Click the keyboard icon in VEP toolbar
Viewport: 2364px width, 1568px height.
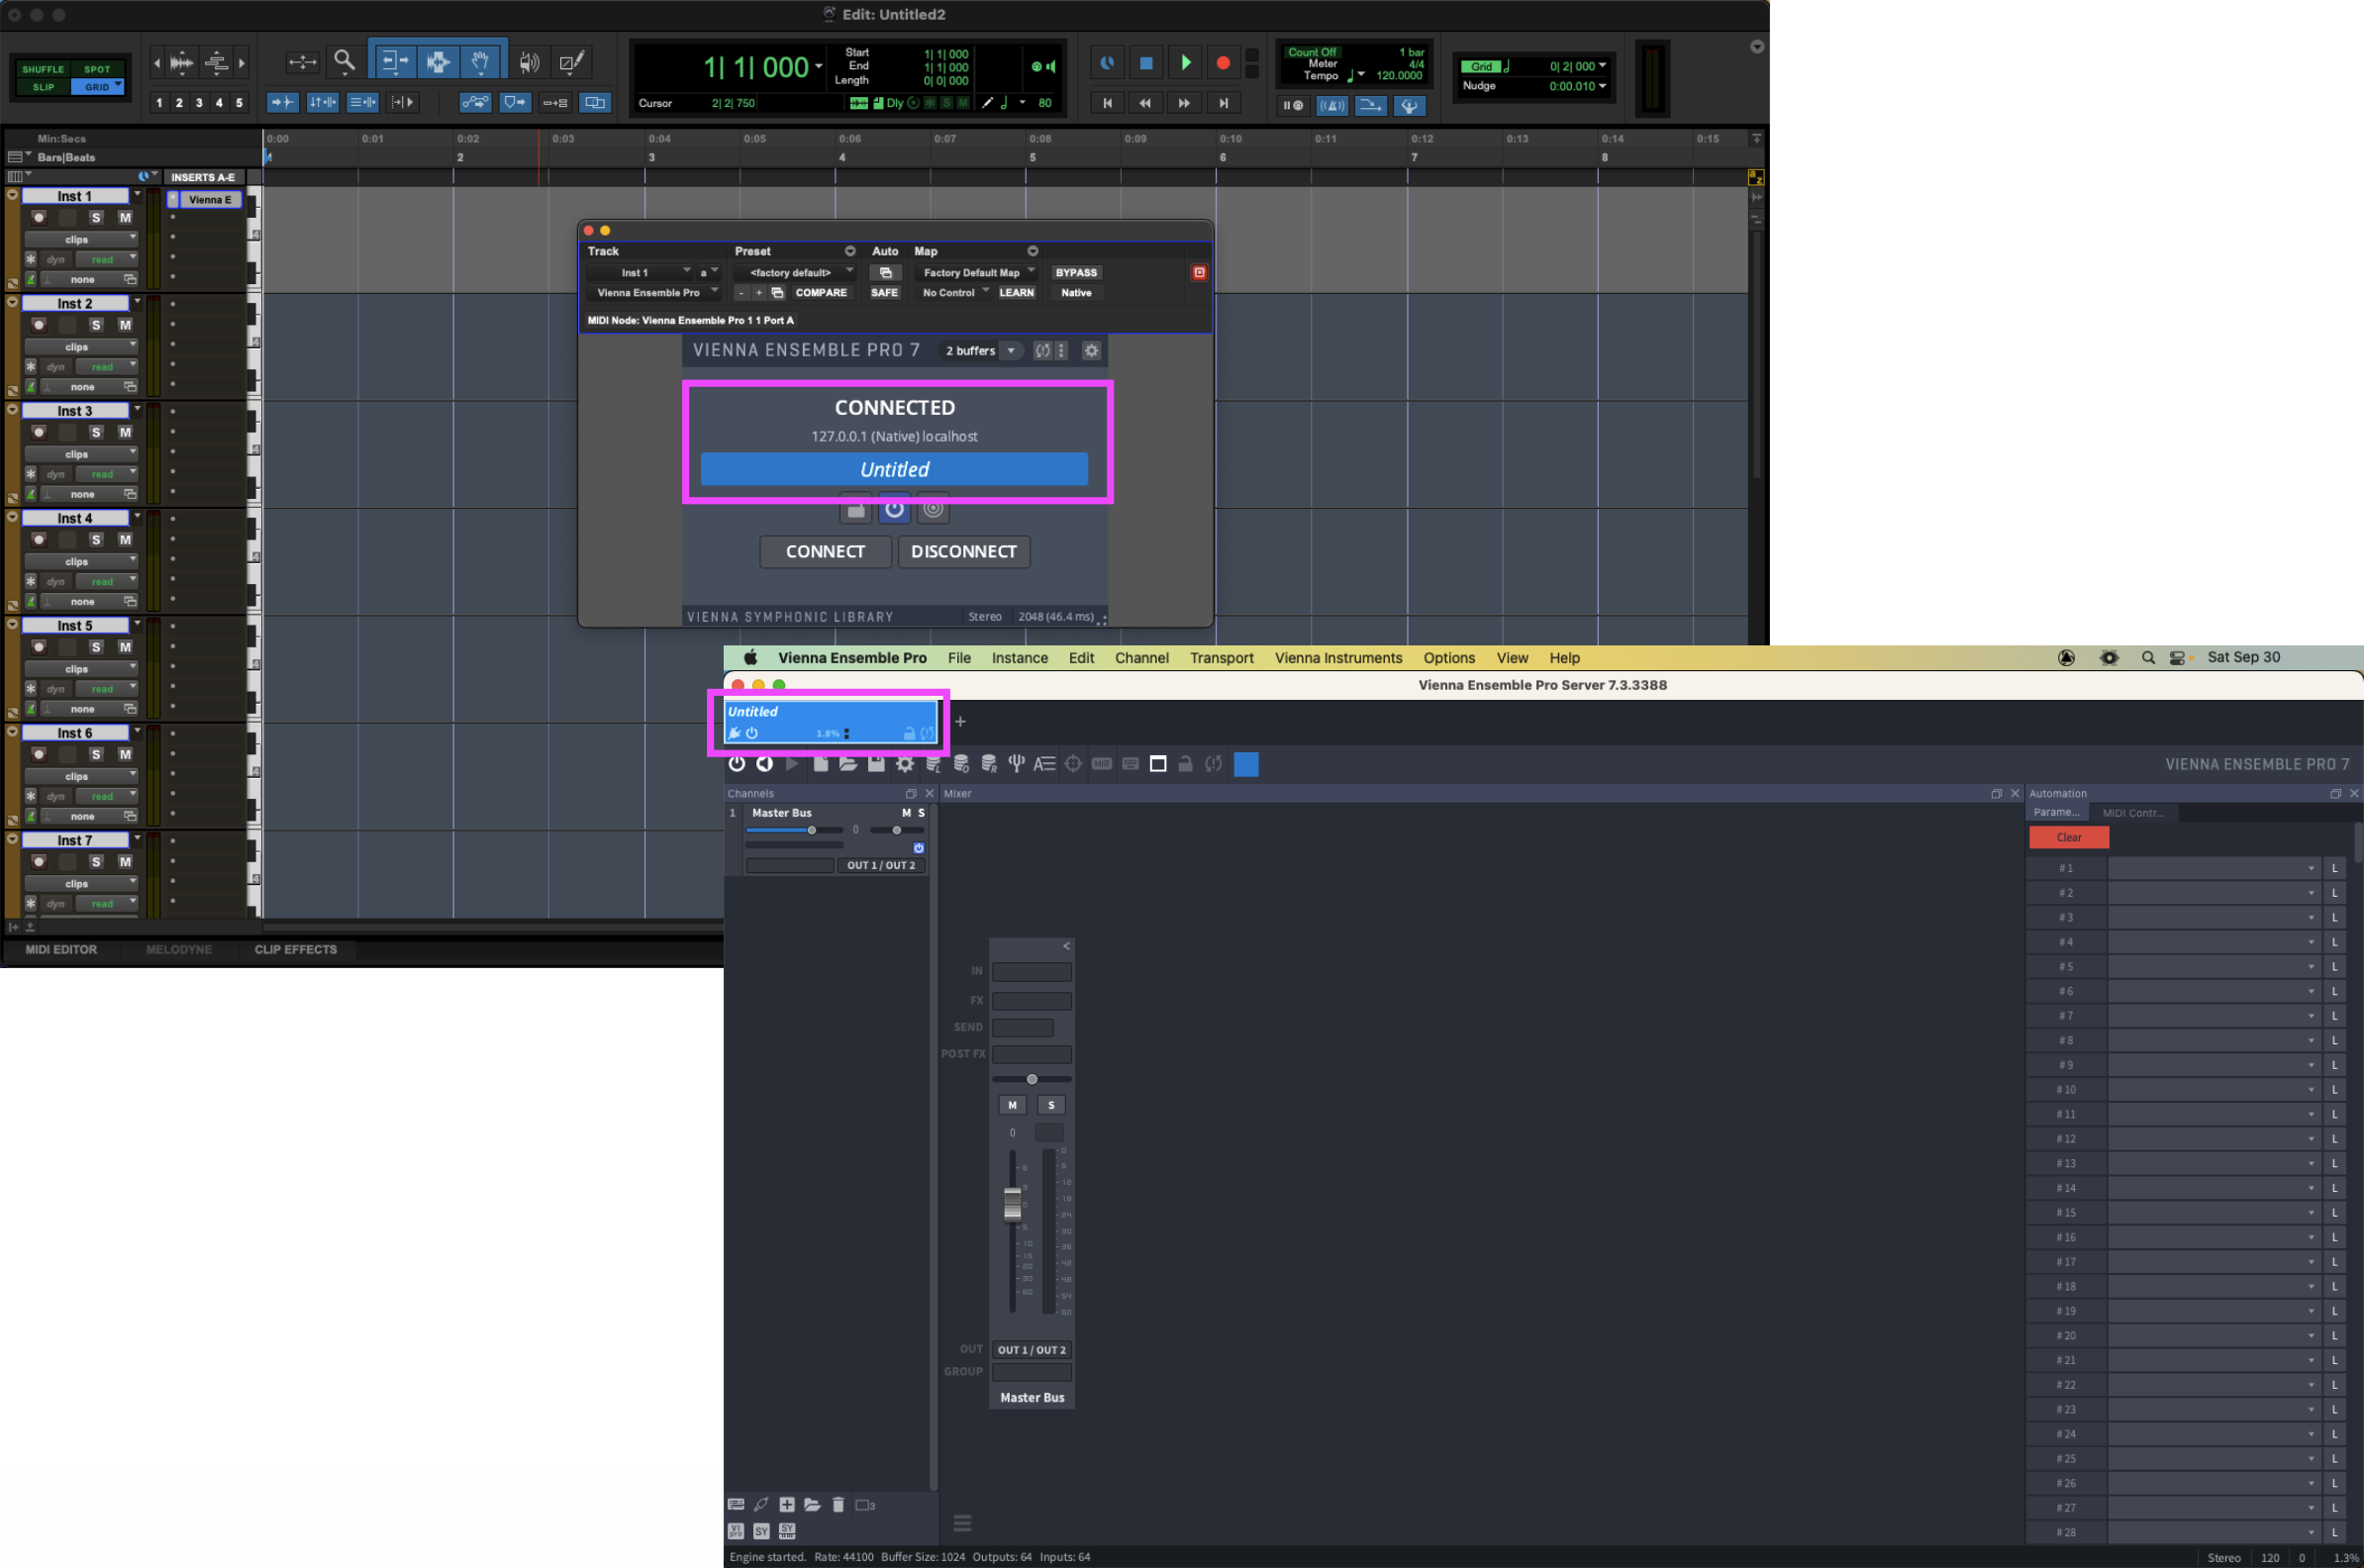pyautogui.click(x=1130, y=764)
